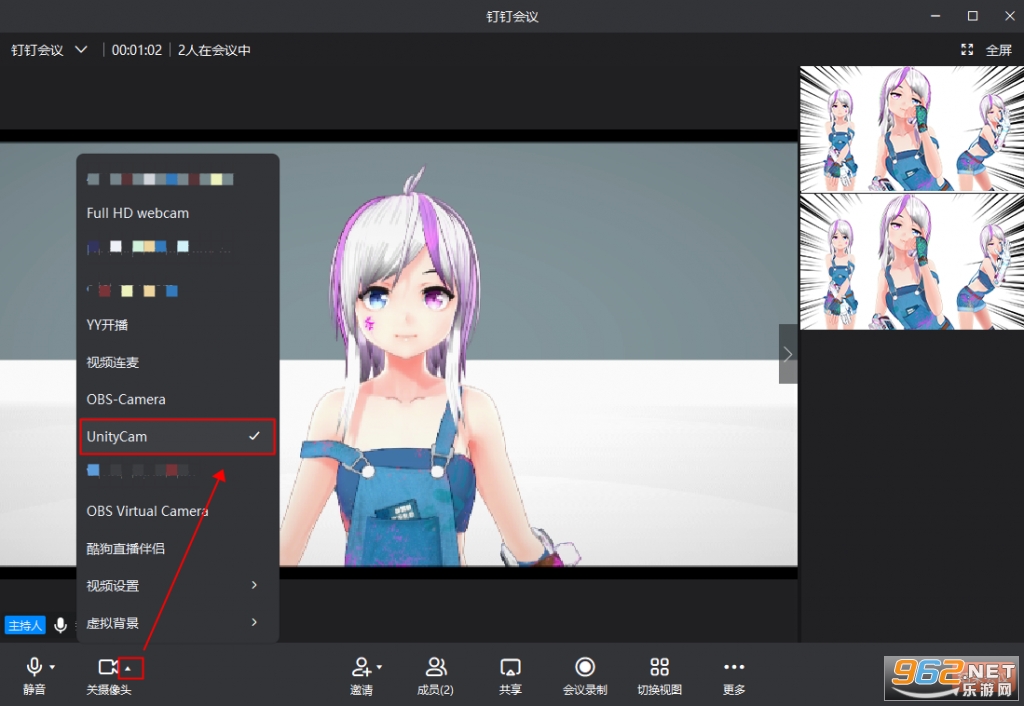Select the top participant video thumbnail
1024x706 pixels.
912,129
